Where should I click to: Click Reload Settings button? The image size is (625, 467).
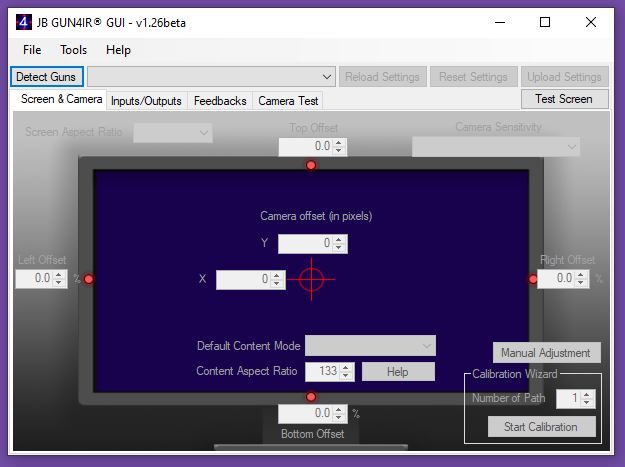pyautogui.click(x=383, y=77)
